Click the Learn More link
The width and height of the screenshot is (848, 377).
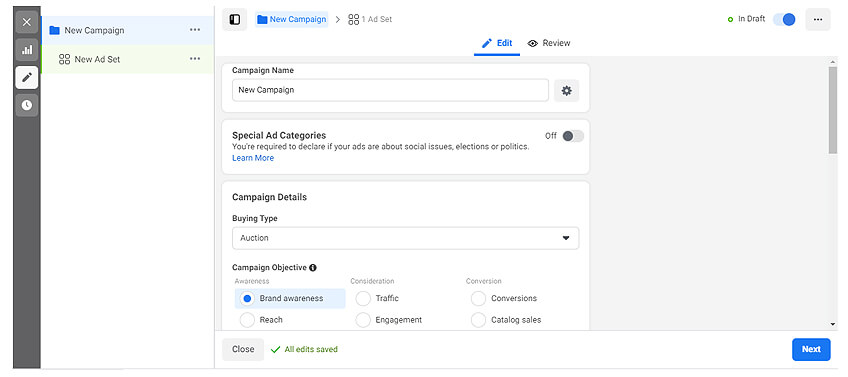[x=253, y=158]
